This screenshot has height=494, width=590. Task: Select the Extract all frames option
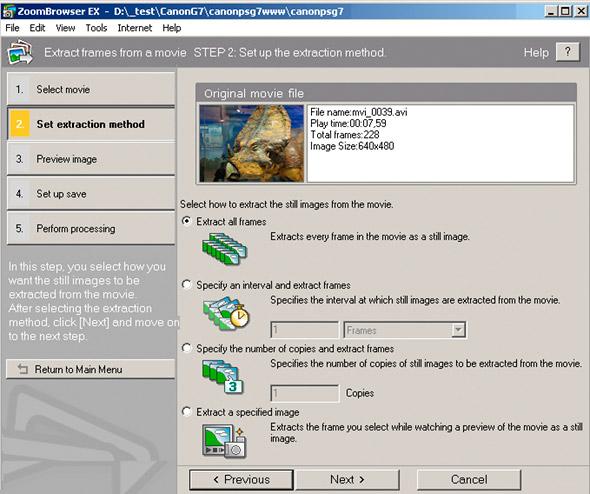187,221
